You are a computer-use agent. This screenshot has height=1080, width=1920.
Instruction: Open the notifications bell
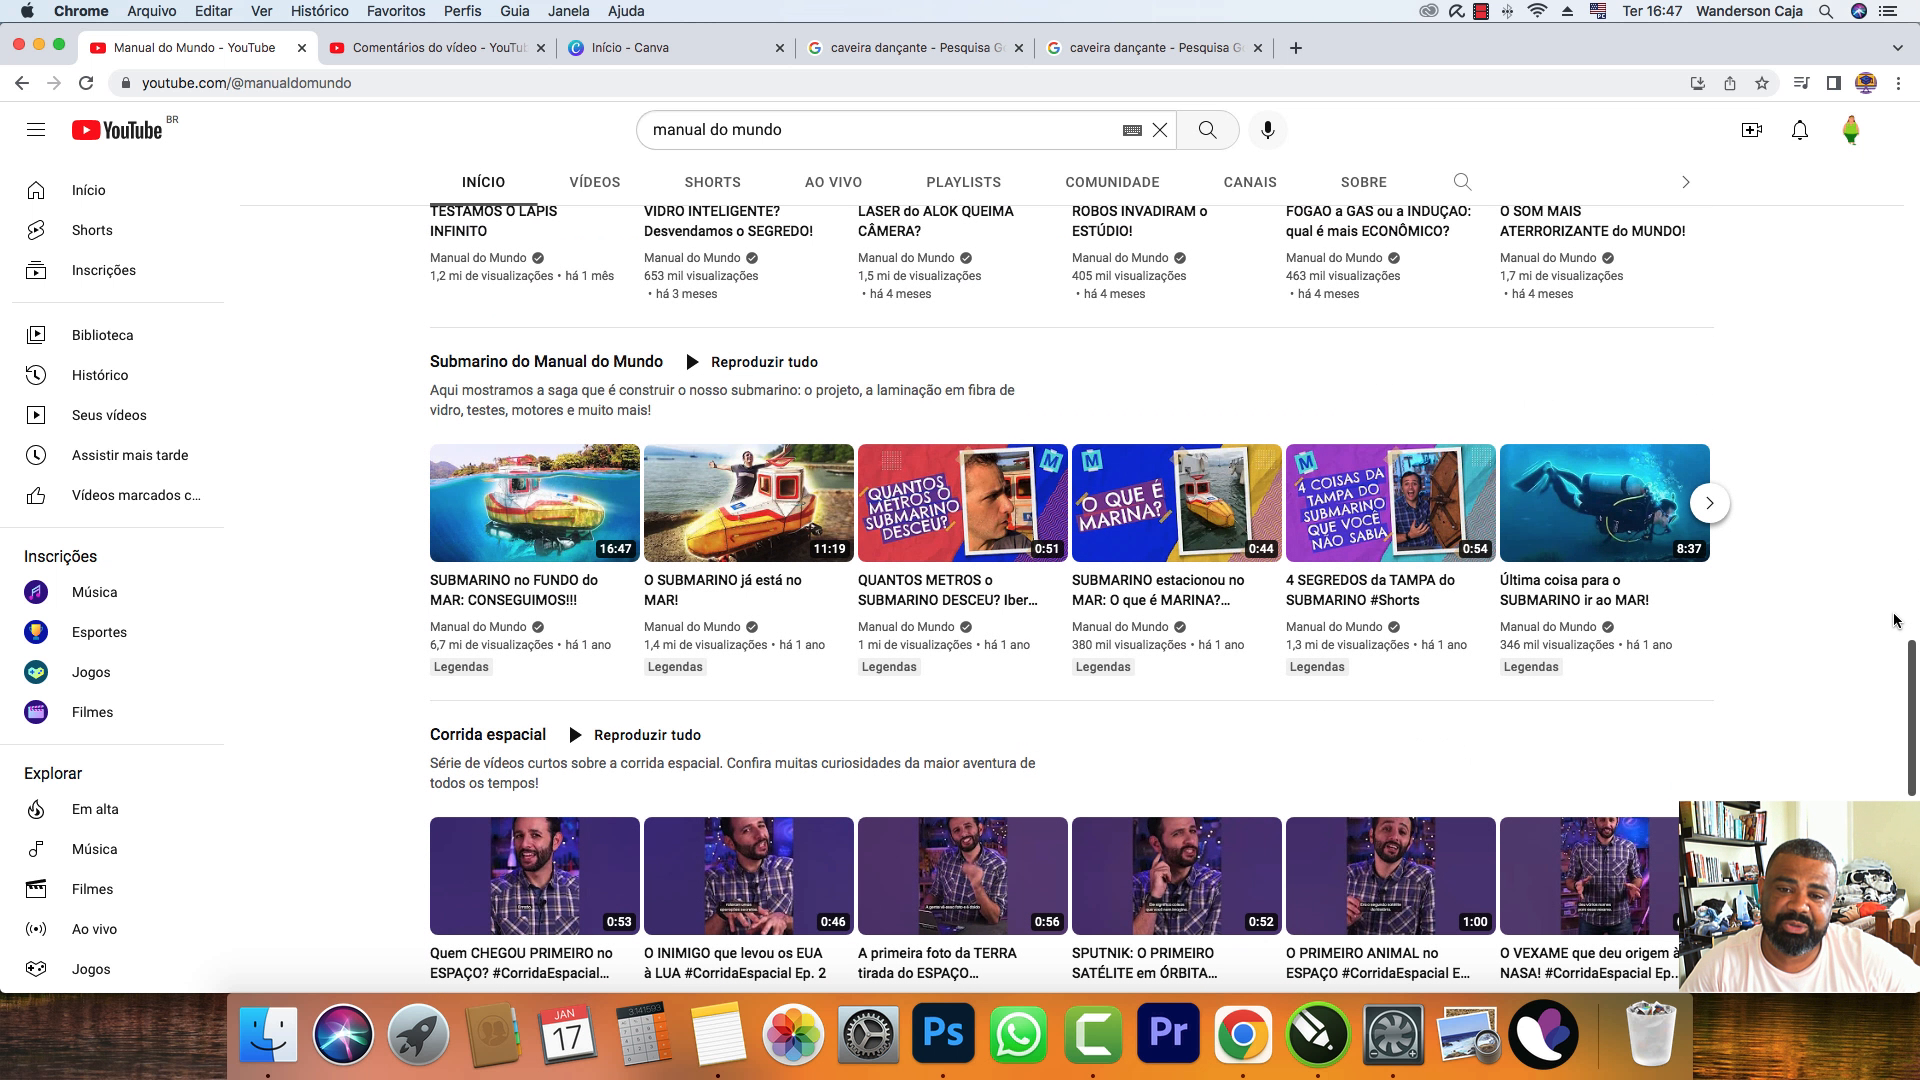point(1800,130)
